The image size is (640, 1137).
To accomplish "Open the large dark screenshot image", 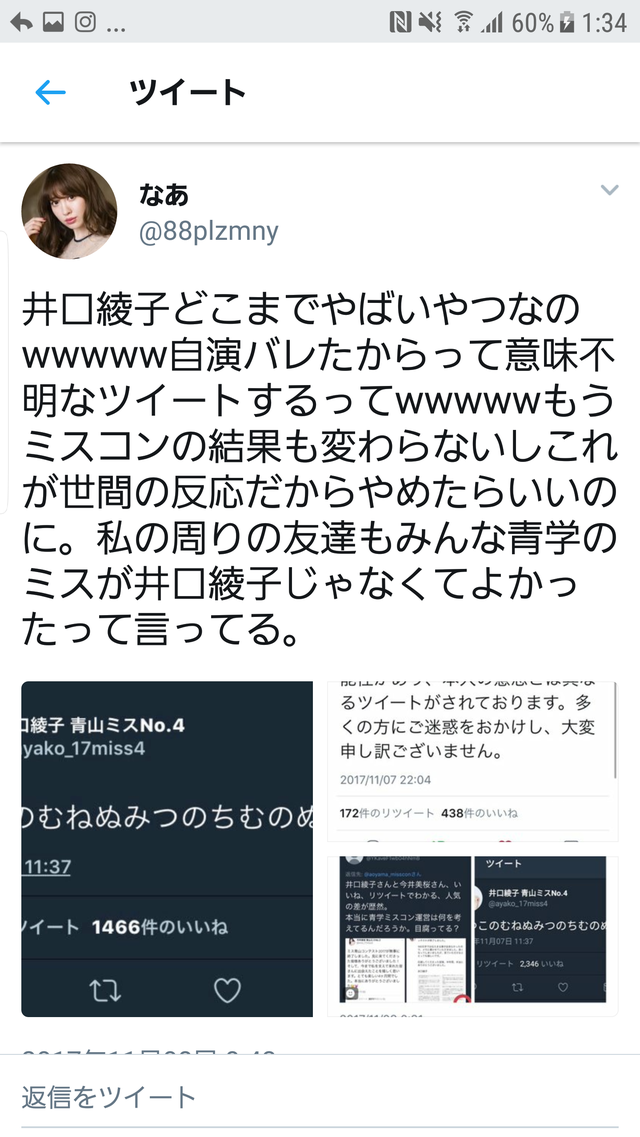I will pos(167,849).
